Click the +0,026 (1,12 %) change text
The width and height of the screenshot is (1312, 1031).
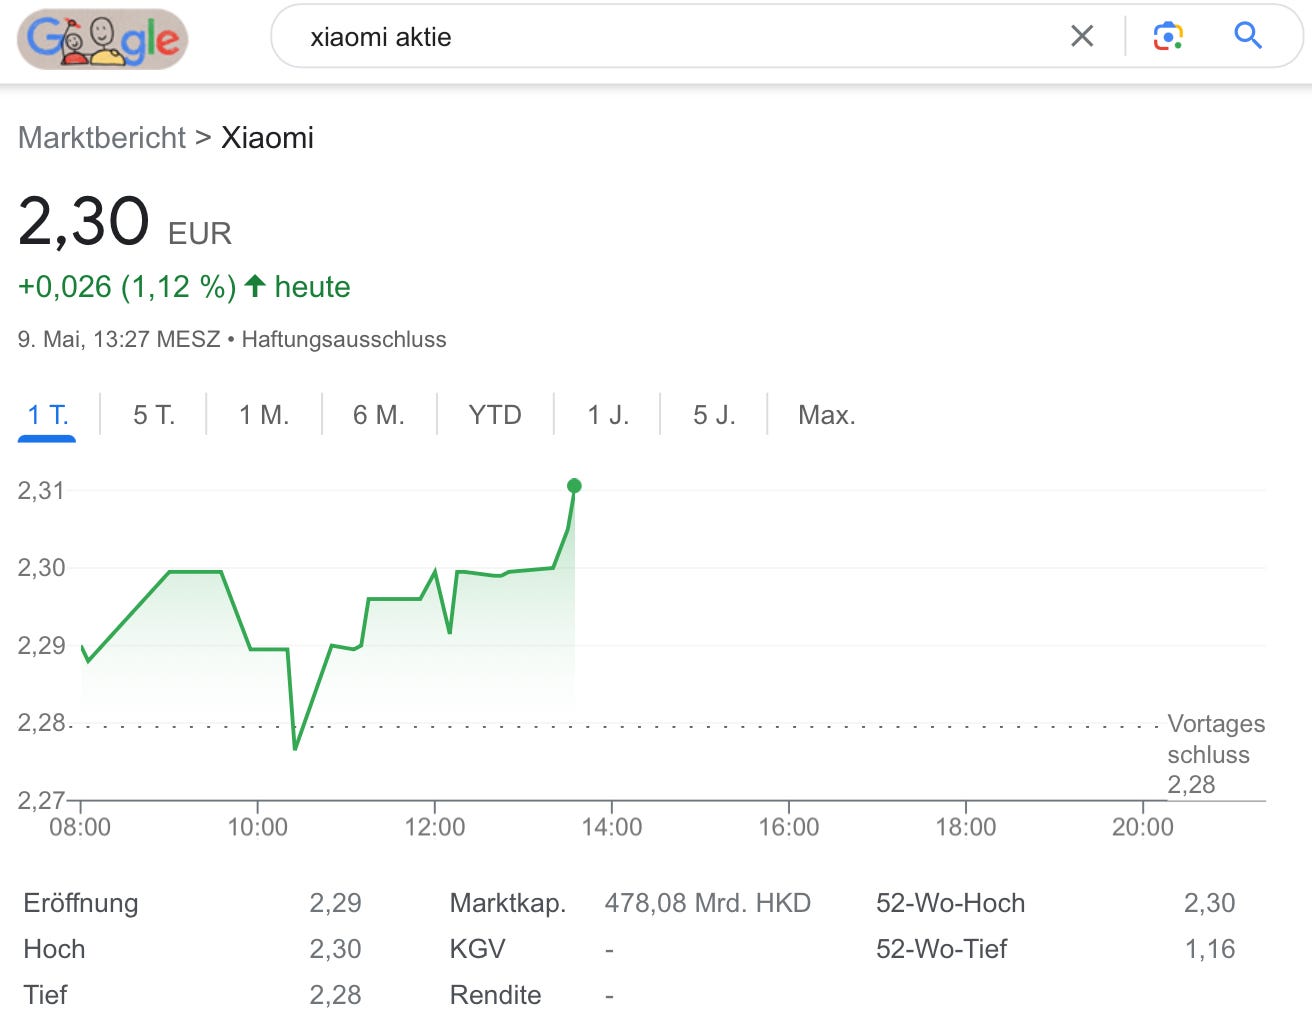(127, 287)
